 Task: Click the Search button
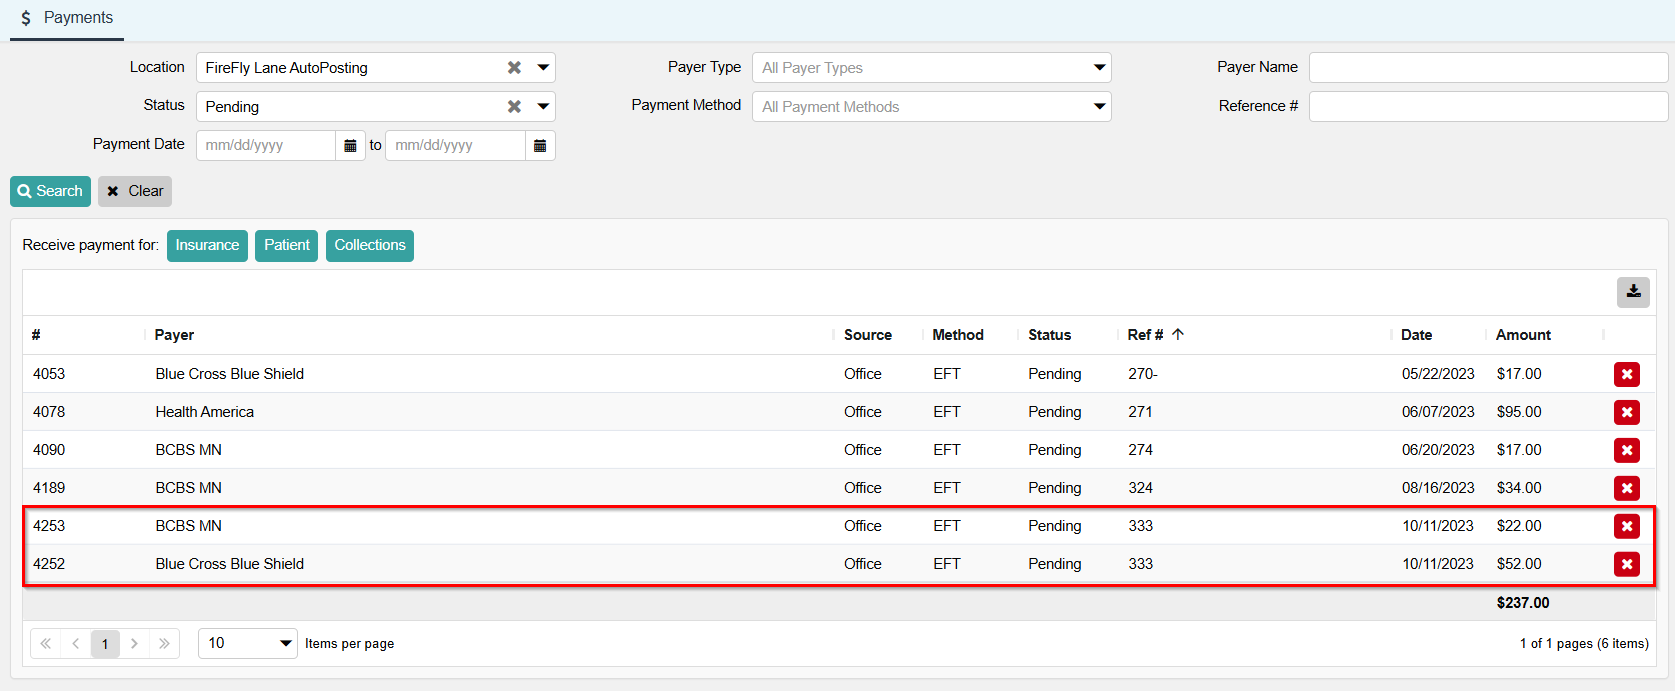point(50,191)
